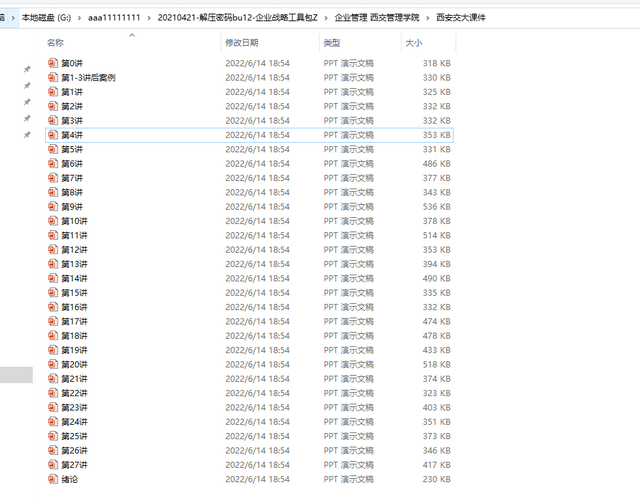Click the file icon for 绪论
The image size is (640, 502).
point(53,479)
